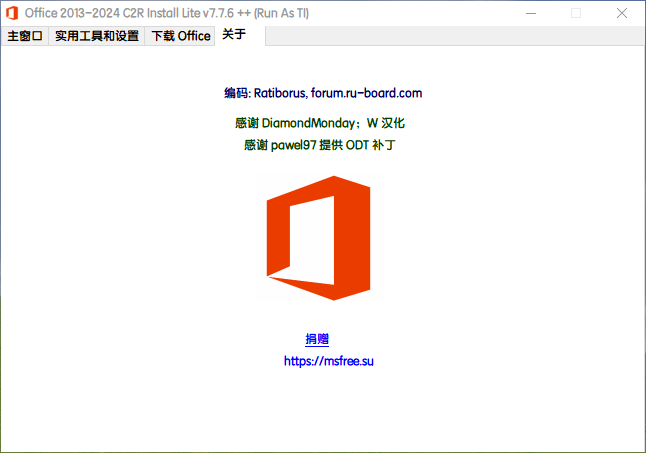Open the 关于 tab
The width and height of the screenshot is (646, 453).
coord(239,35)
